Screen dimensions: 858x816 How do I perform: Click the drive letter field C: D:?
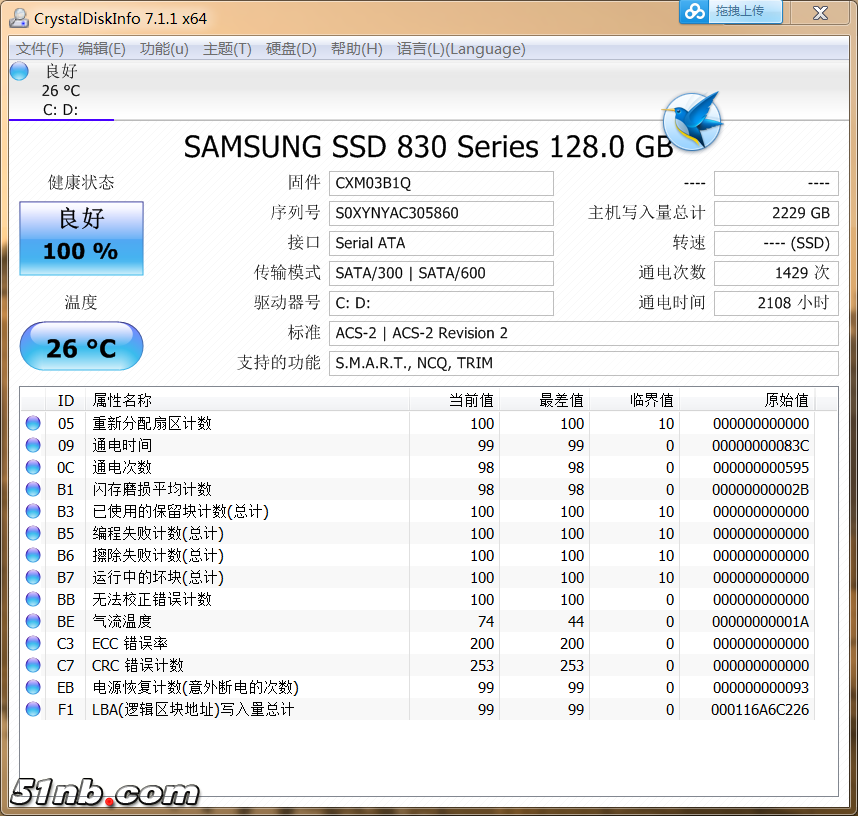pyautogui.click(x=441, y=303)
